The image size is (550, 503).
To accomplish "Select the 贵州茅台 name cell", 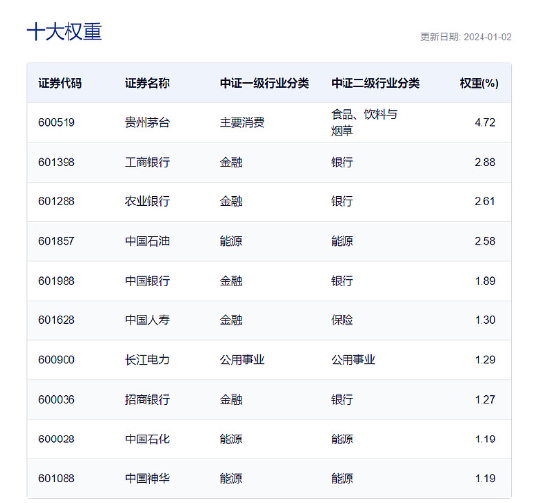I will pos(147,122).
